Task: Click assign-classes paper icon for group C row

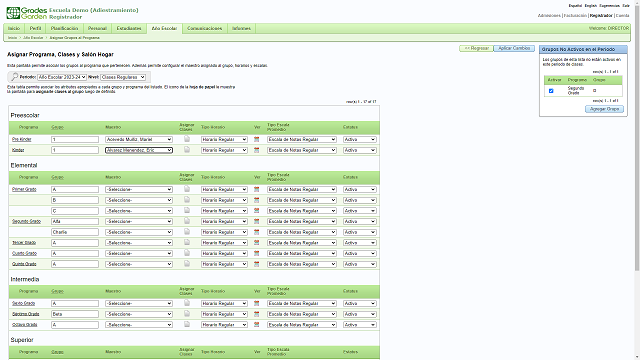Action: tap(187, 210)
